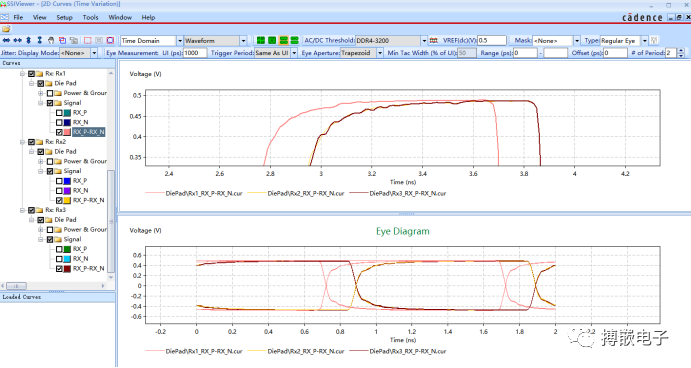Click the Rx1 RX_P teal color swatch
The height and width of the screenshot is (368, 691).
pyautogui.click(x=67, y=113)
